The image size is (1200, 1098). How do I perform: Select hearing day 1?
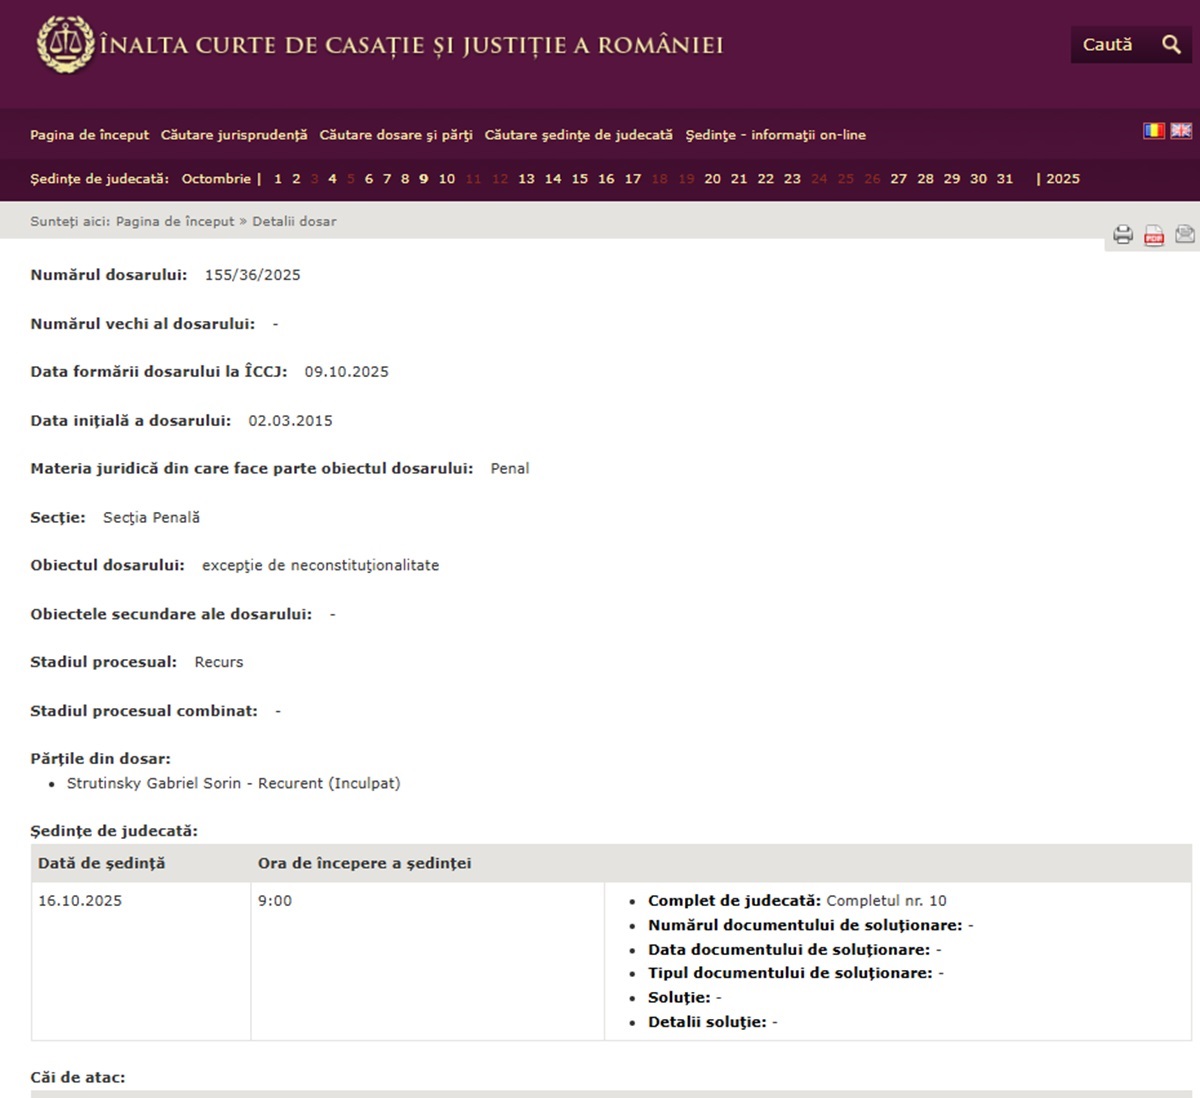pos(278,179)
